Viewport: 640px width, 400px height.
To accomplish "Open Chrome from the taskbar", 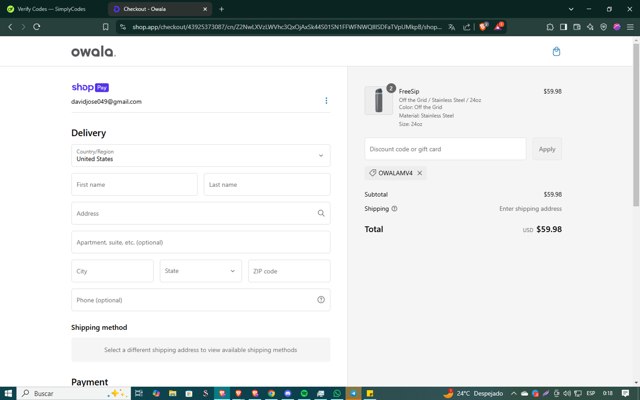I will [x=271, y=393].
